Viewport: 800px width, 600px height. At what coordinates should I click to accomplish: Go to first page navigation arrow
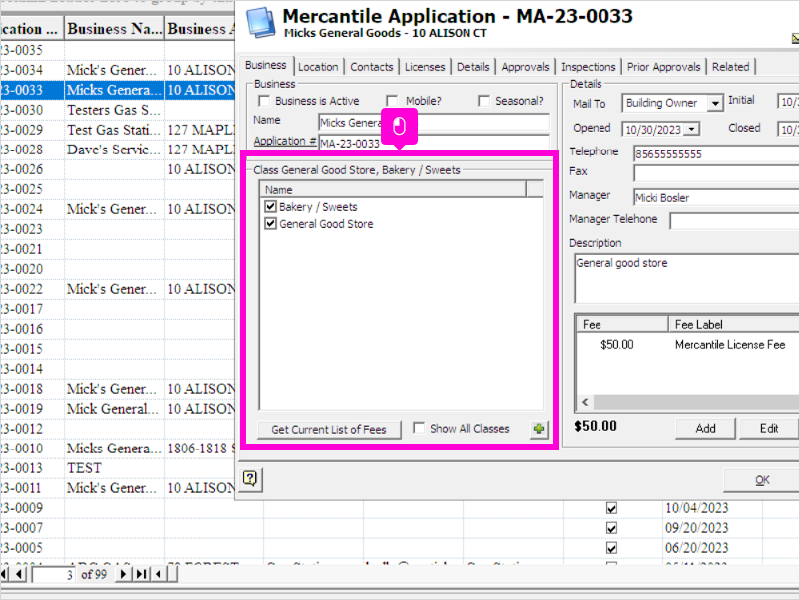(x=5, y=574)
